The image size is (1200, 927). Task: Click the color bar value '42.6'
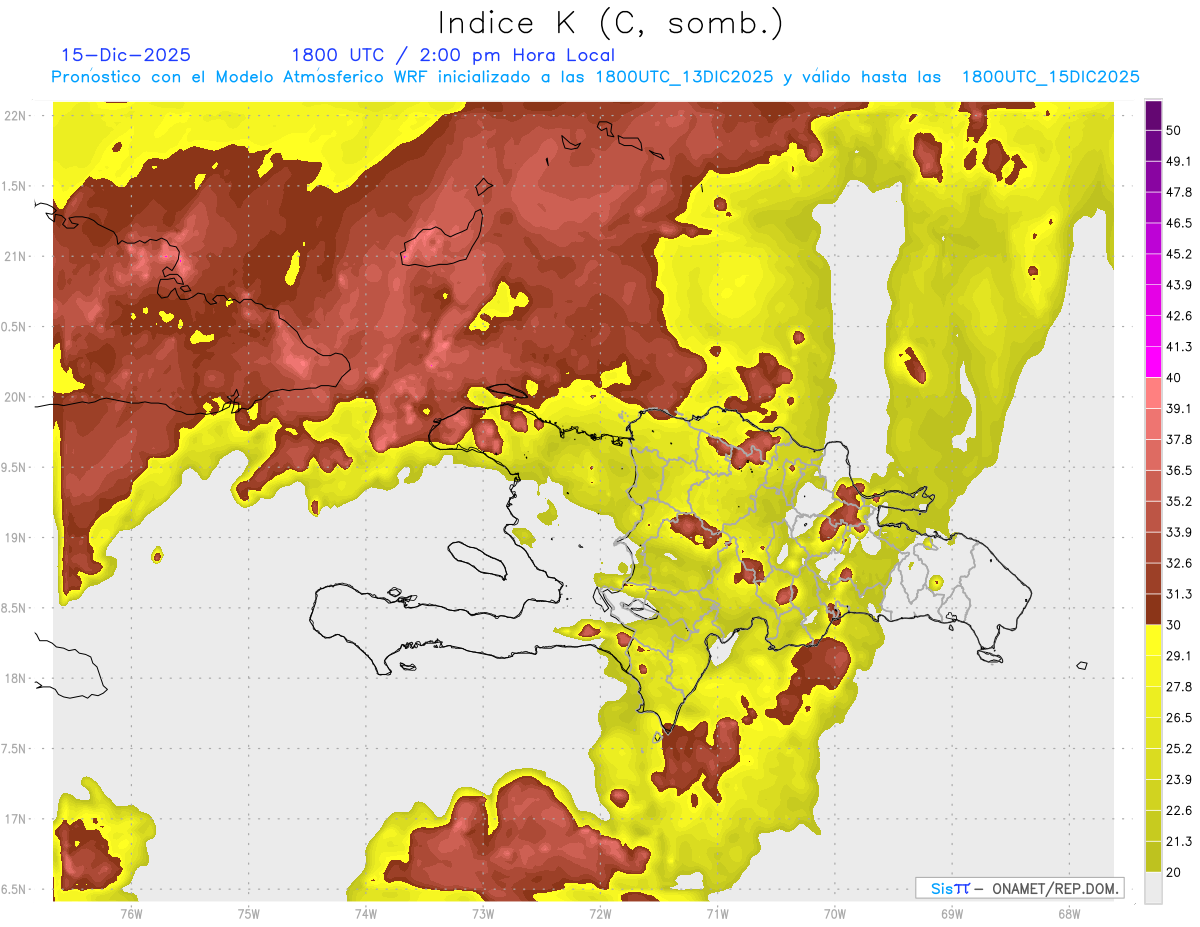(1179, 316)
